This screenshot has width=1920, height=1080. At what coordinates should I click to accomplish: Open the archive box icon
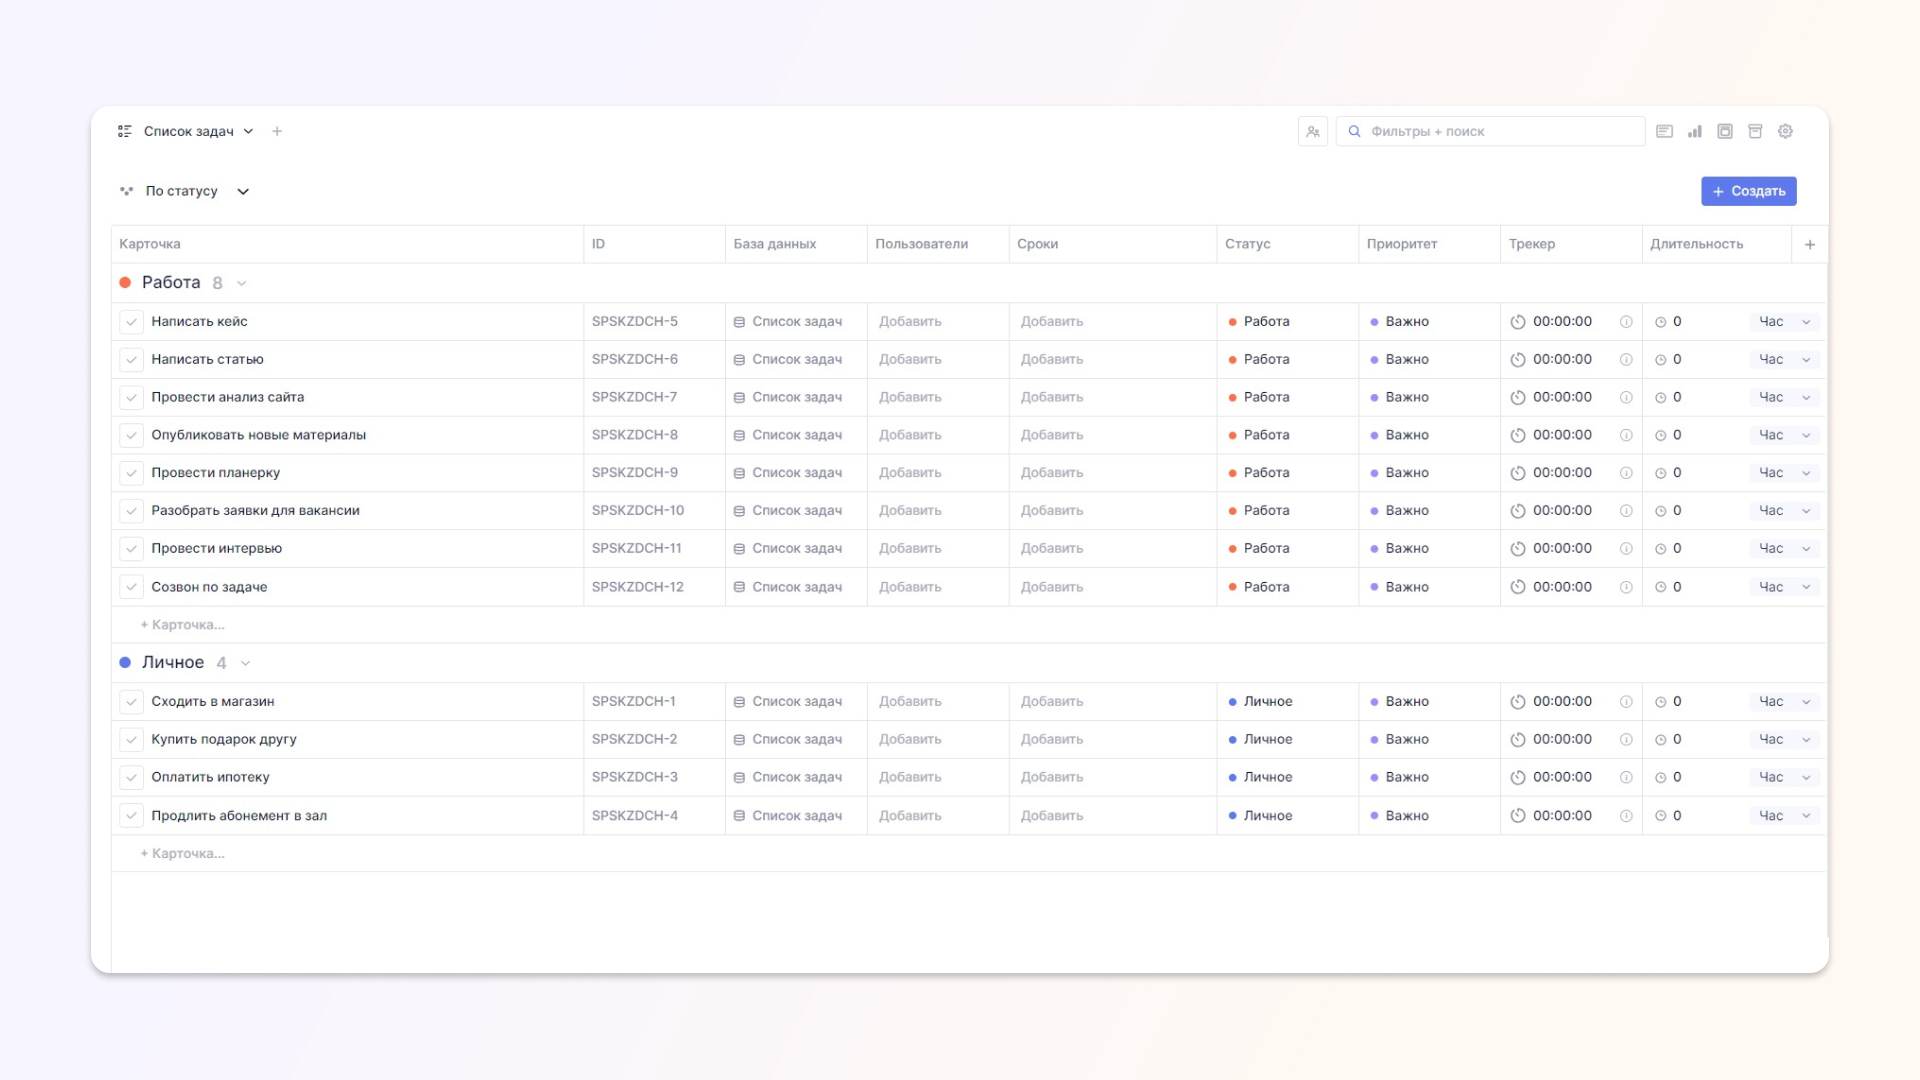click(1755, 131)
